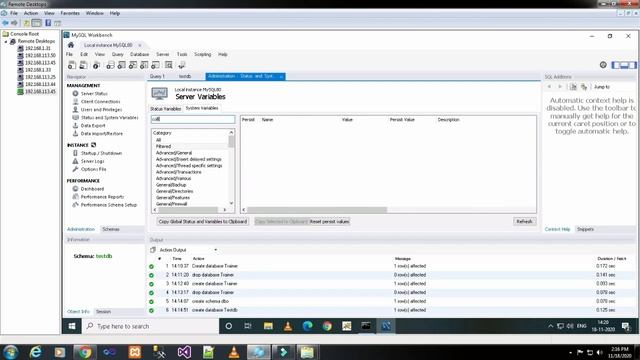Click the search table data toolbar icon
Screen dimensions: 640x360
[169, 65]
